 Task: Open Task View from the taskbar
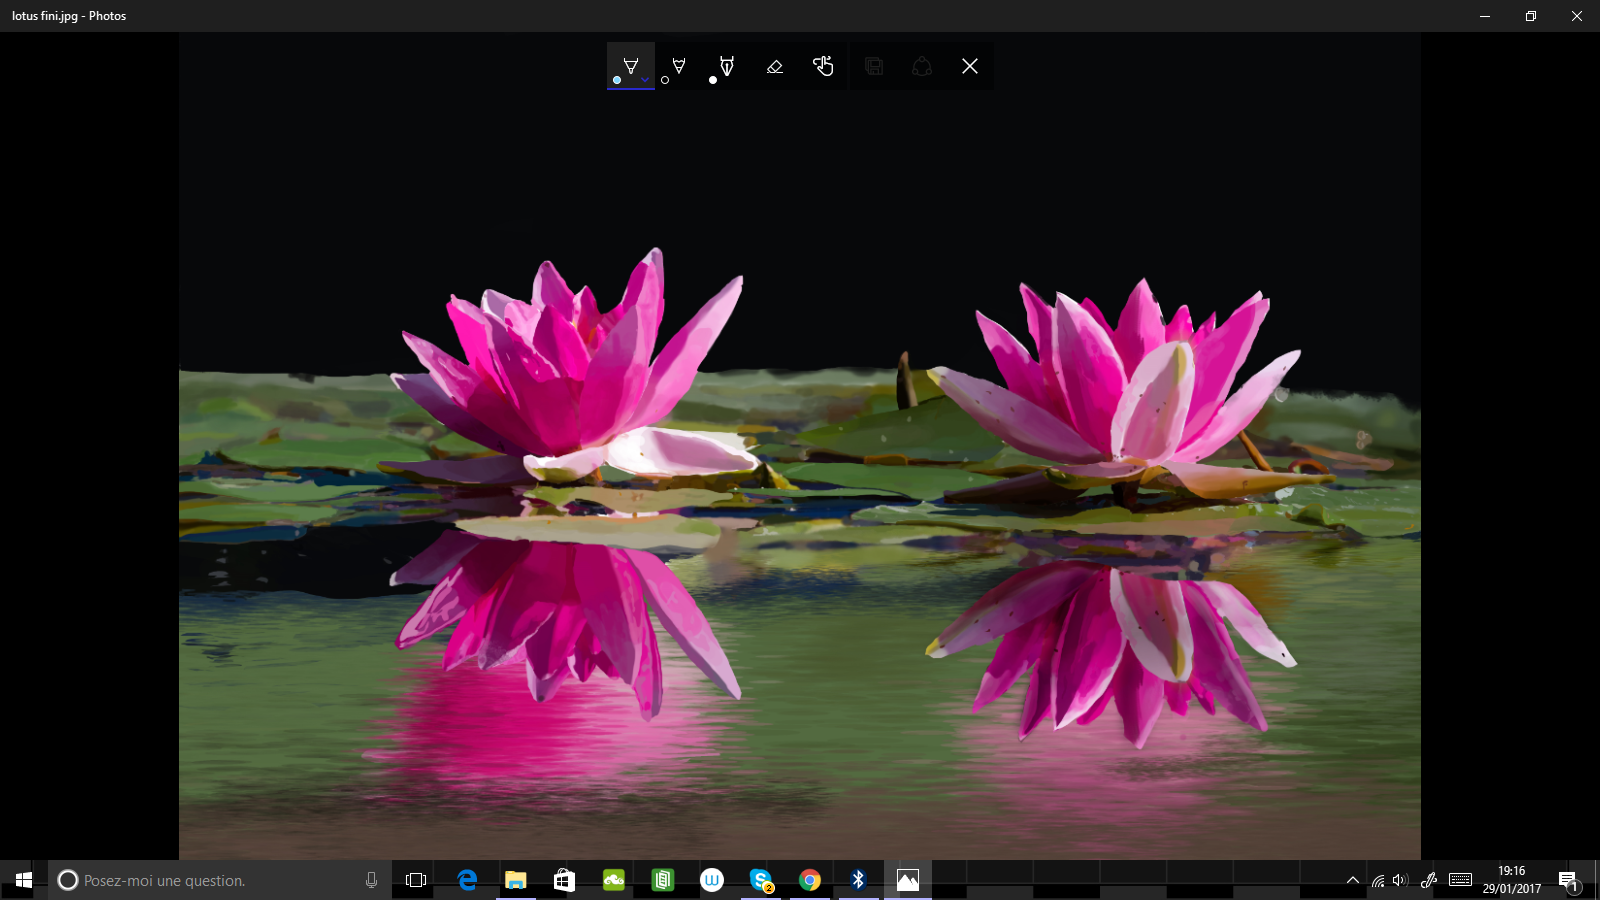416,880
